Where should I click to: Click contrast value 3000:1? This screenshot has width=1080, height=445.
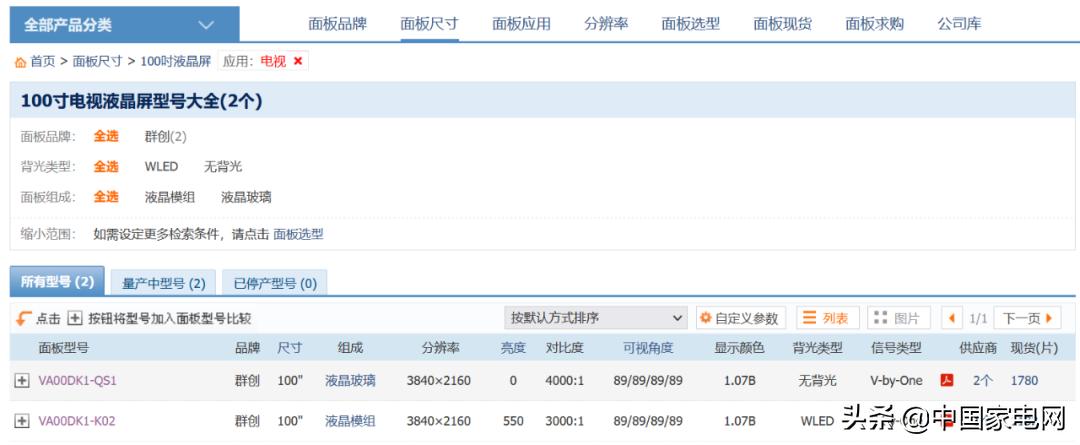[565, 421]
